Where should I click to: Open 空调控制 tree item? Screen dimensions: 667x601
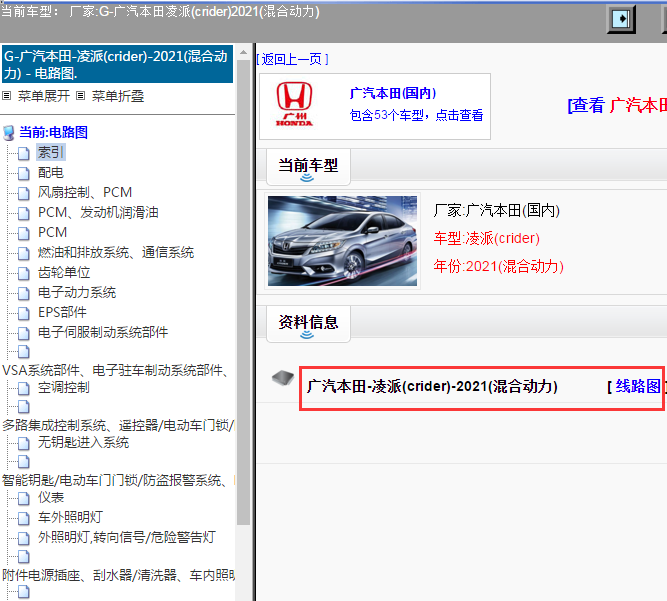pyautogui.click(x=64, y=387)
